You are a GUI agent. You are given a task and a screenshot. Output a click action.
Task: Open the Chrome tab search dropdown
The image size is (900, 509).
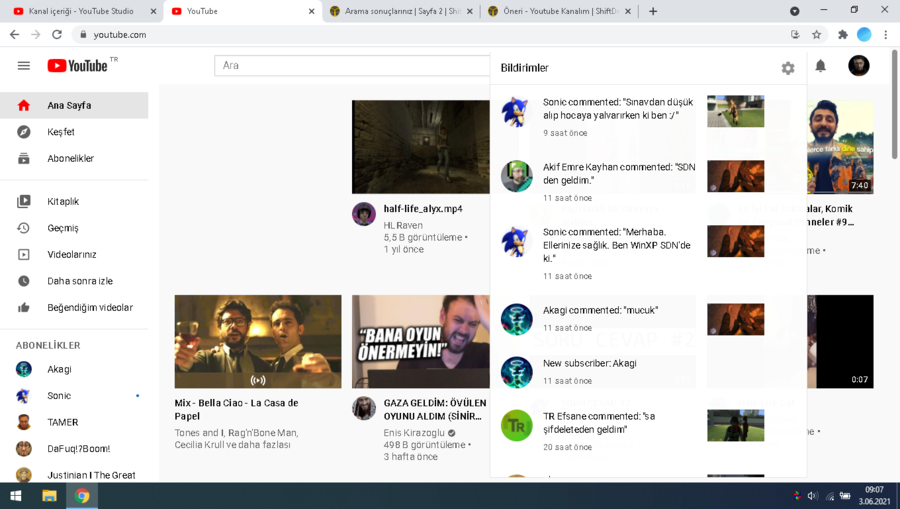point(795,11)
